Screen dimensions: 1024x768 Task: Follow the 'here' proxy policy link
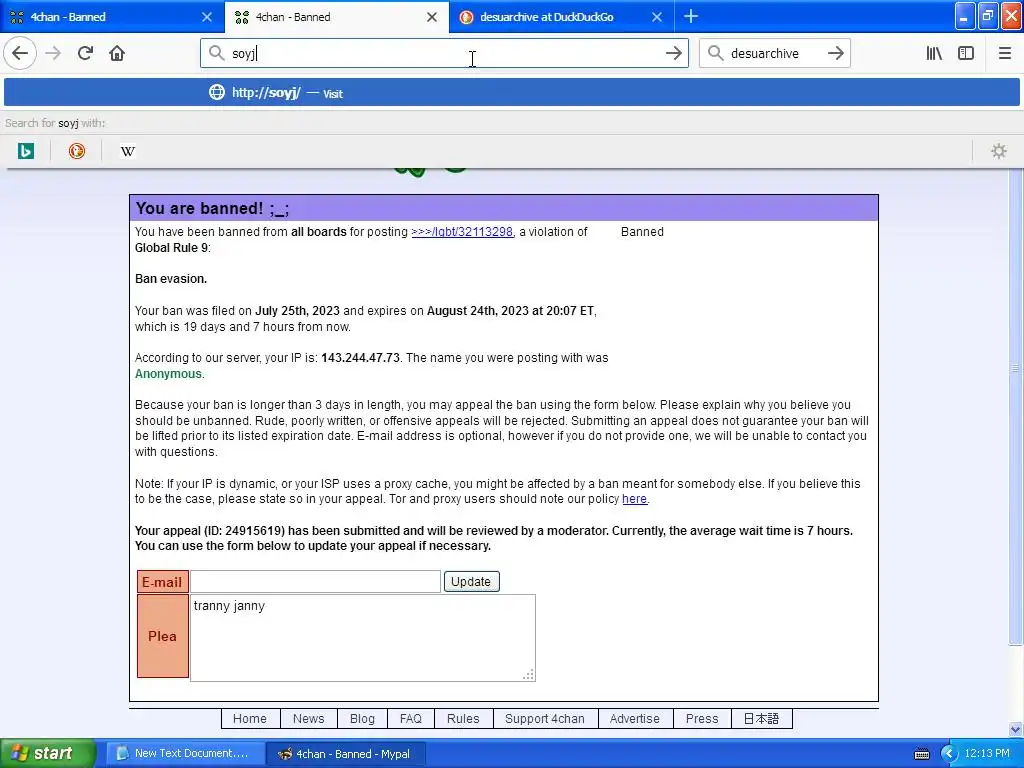click(x=634, y=499)
